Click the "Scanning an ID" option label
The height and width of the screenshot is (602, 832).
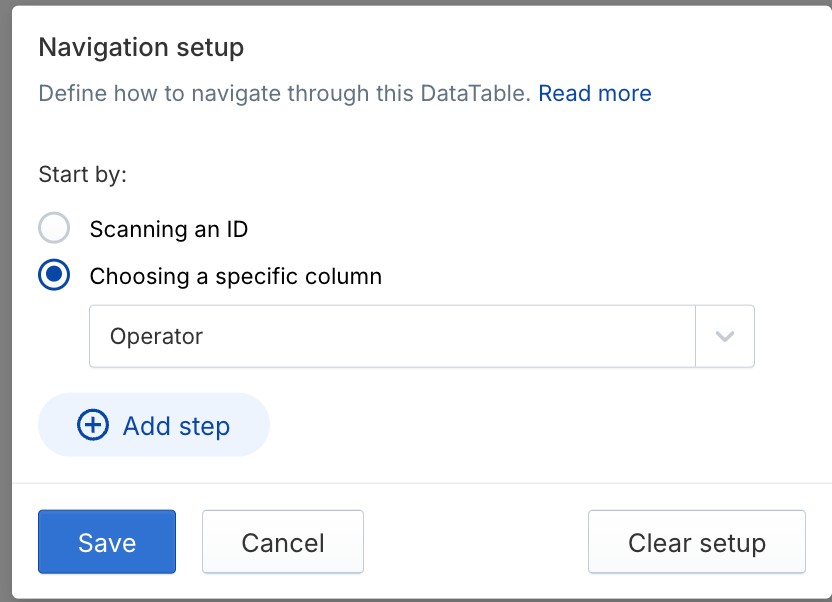[x=168, y=229]
